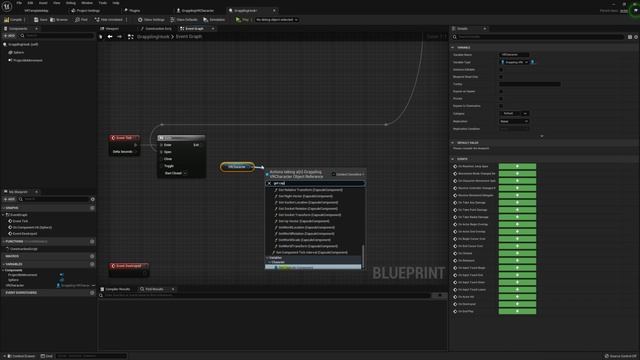Image resolution: width=640 pixels, height=360 pixels.
Task: Go forward in graph navigation history
Action: coord(119,37)
